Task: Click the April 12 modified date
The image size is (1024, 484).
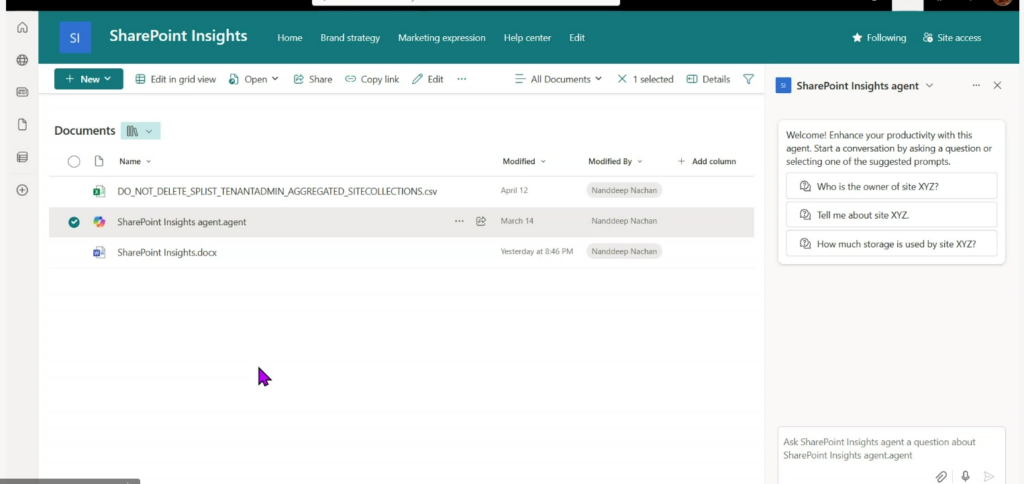Action: coord(514,191)
